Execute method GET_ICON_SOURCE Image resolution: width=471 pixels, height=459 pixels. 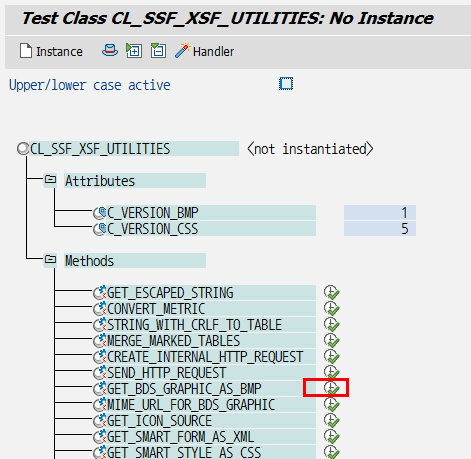[331, 420]
